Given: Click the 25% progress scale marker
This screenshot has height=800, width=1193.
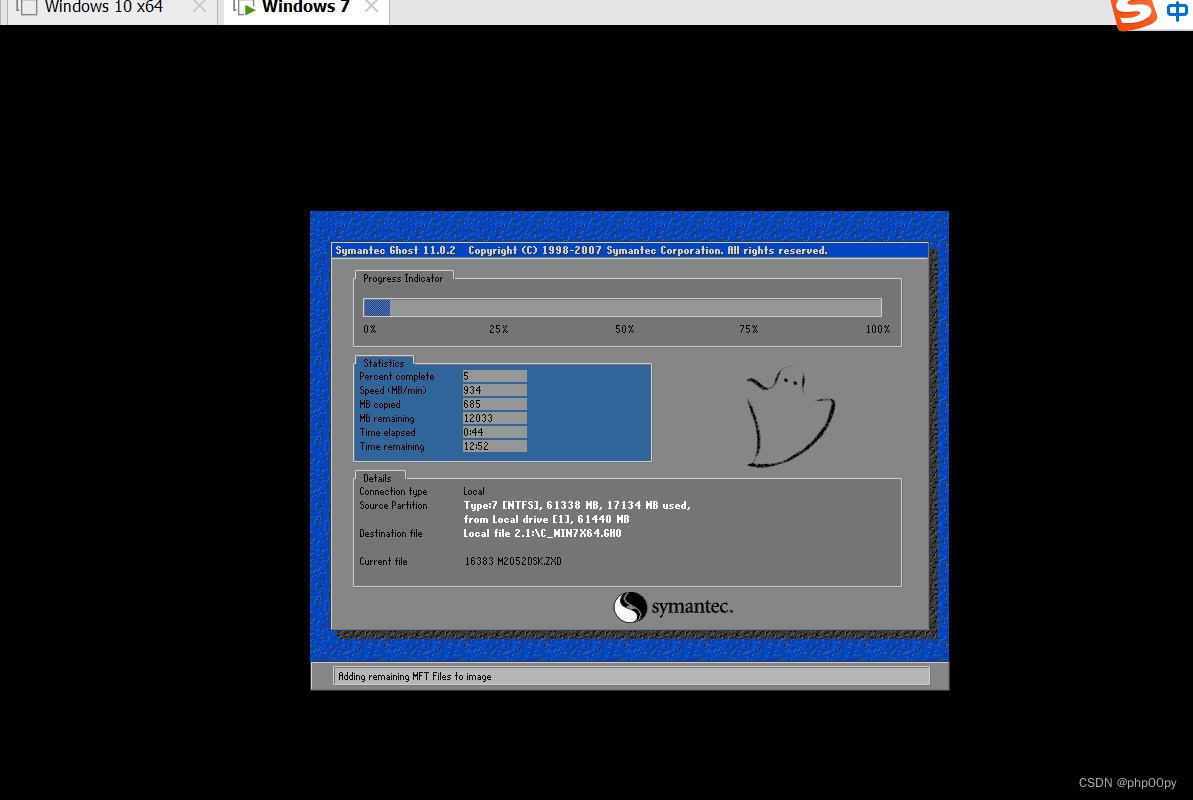Looking at the screenshot, I should coord(498,330).
